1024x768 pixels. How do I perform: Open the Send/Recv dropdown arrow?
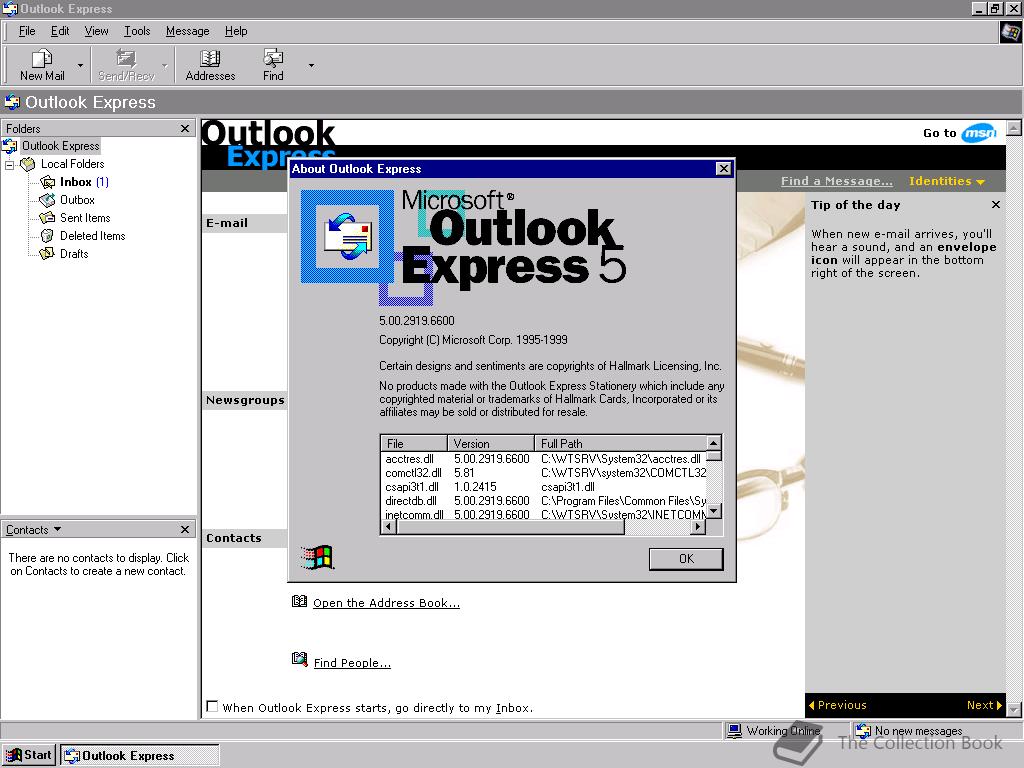(165, 65)
